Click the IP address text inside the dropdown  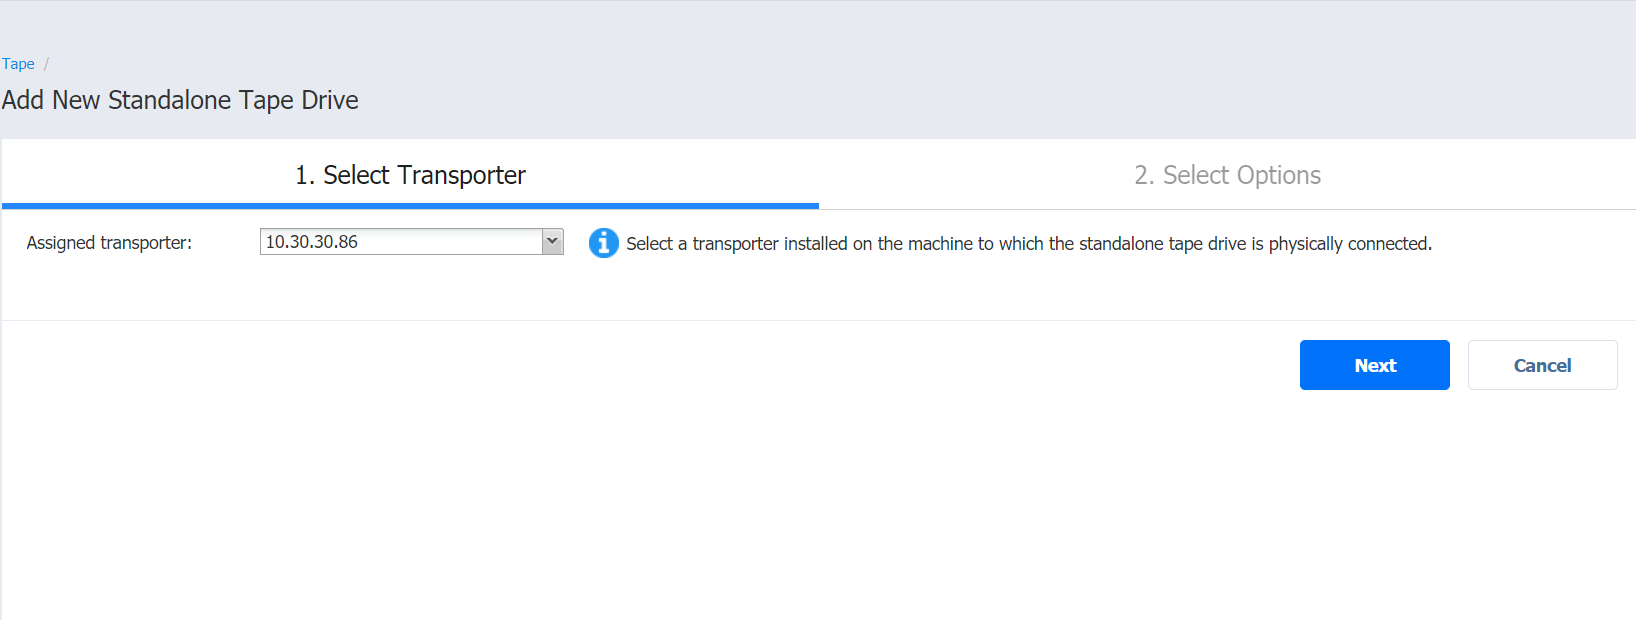312,242
